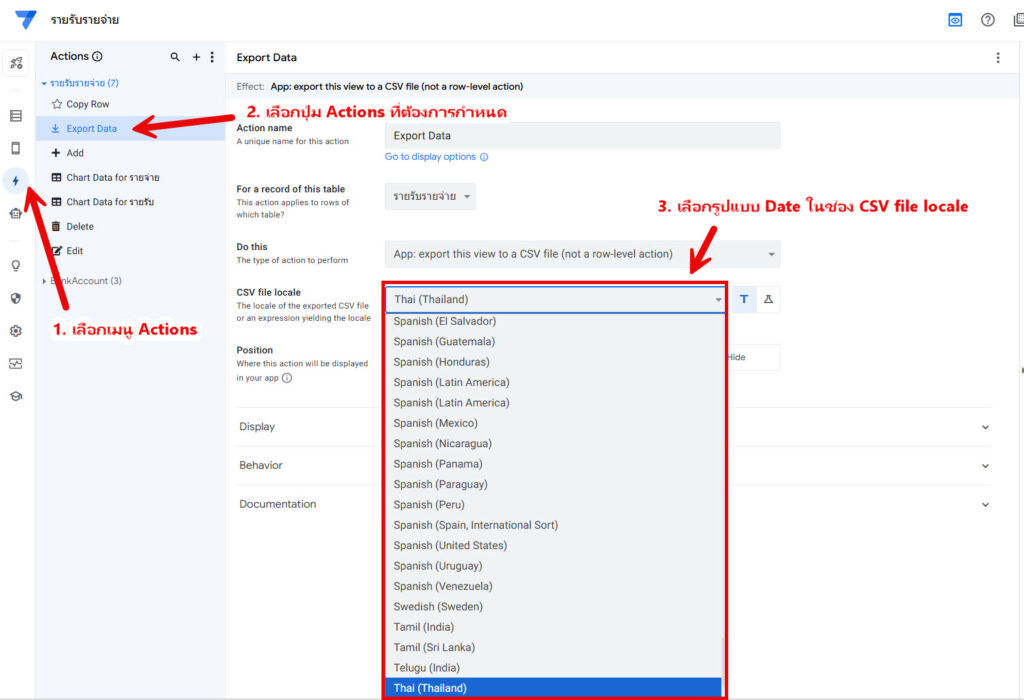The height and width of the screenshot is (700, 1024).
Task: Open the Manage monitor sidebar icon
Action: 16,363
